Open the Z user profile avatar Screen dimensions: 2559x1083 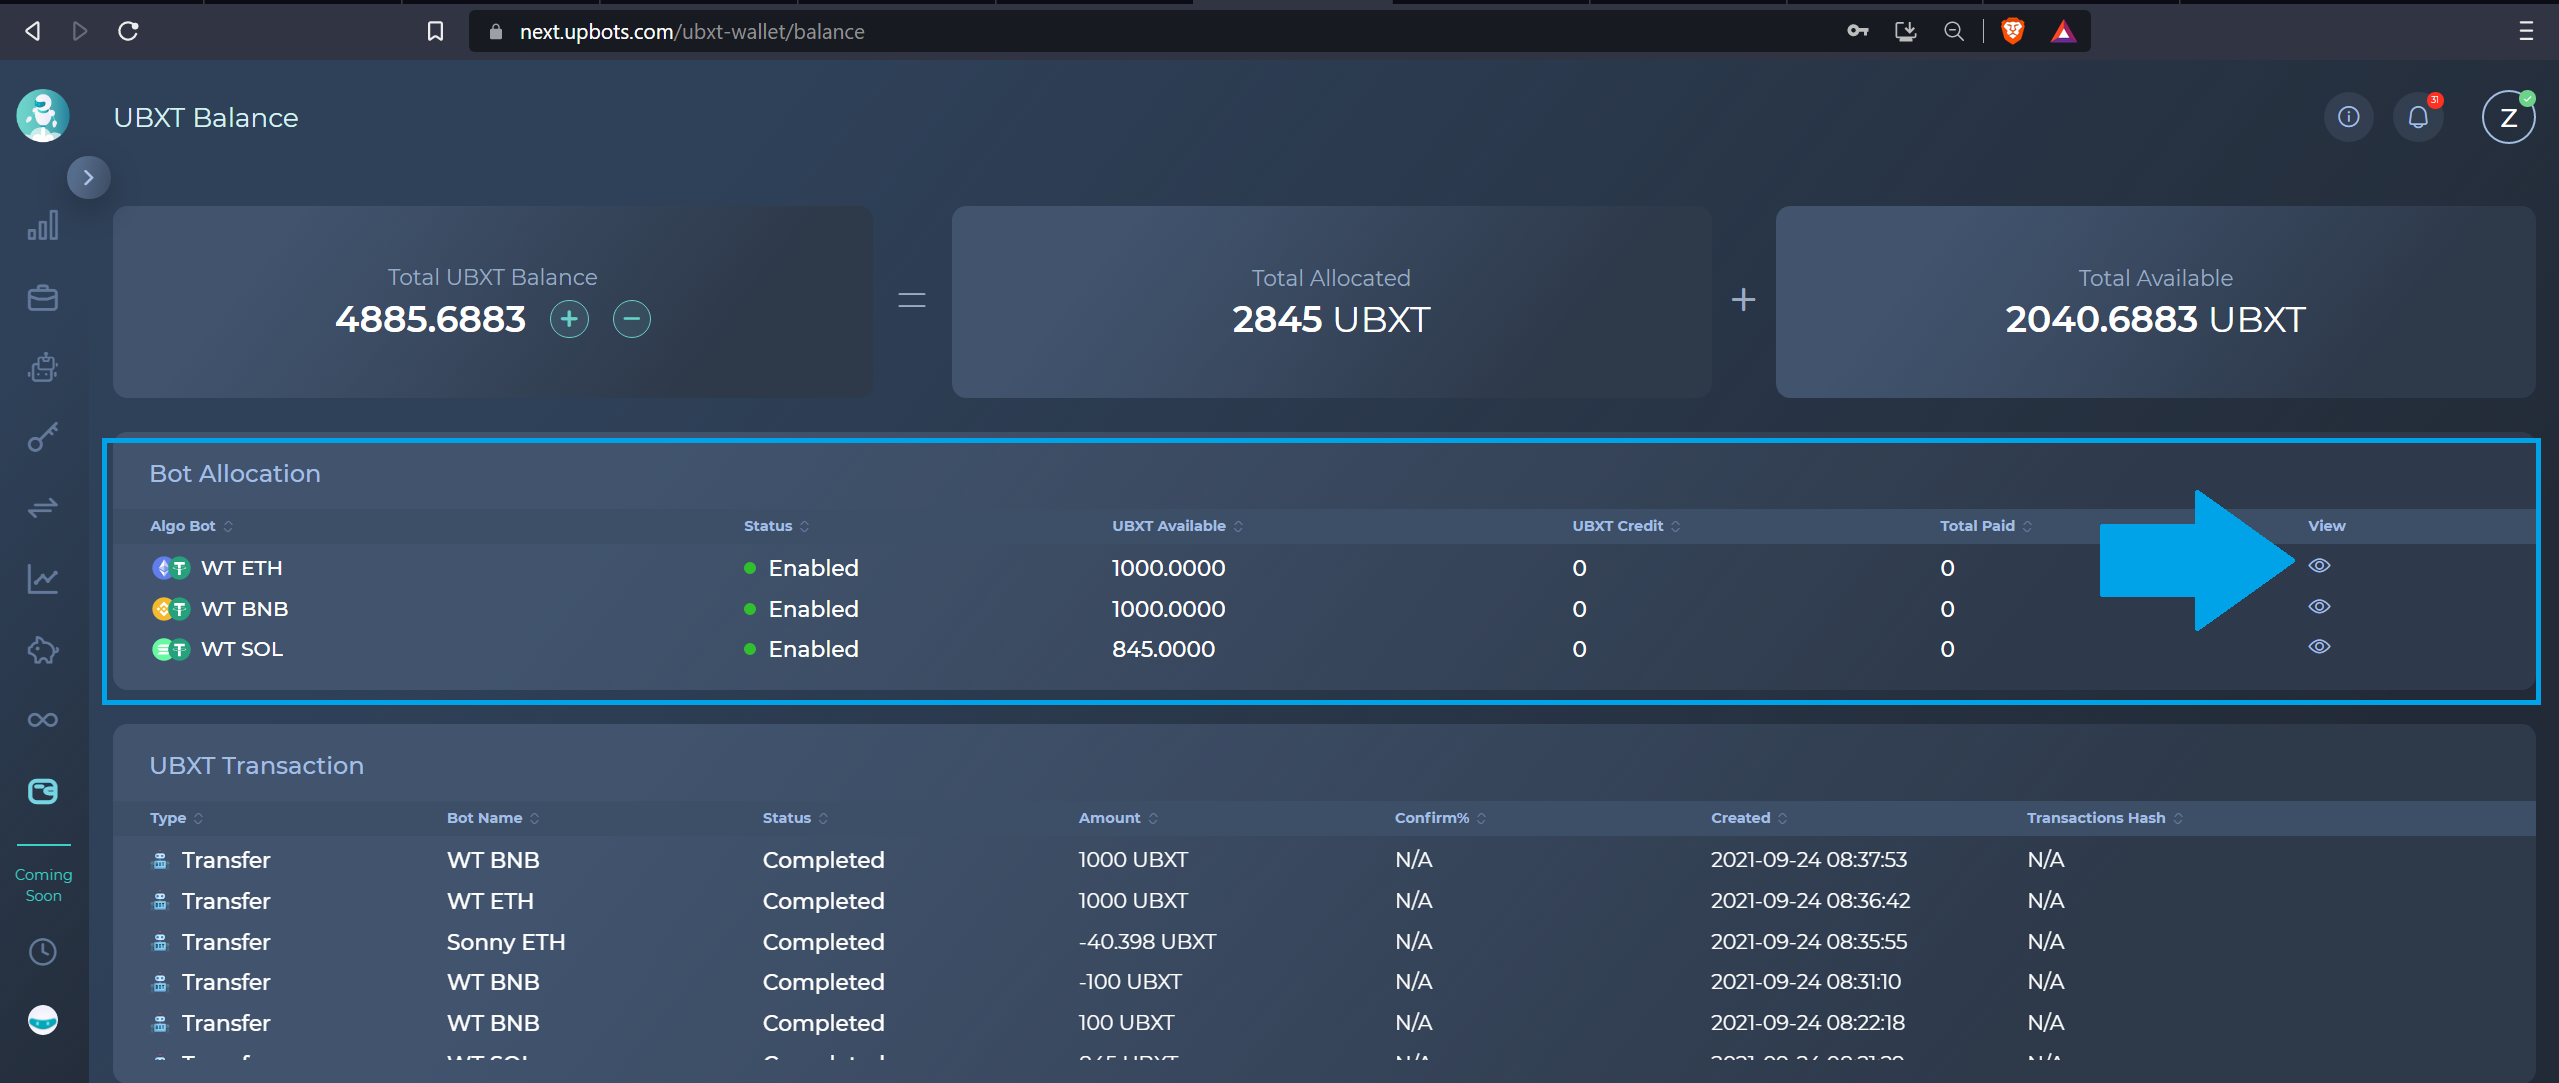coord(2508,117)
